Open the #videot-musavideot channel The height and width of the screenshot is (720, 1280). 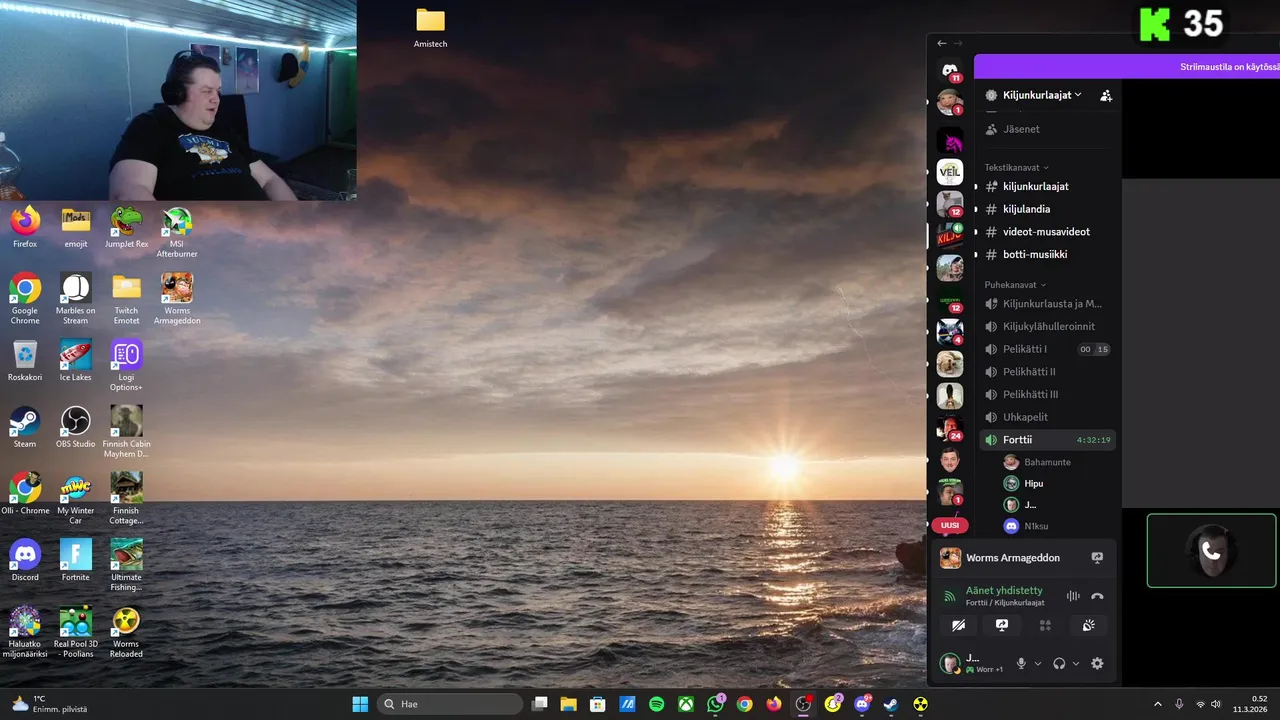(x=1048, y=232)
